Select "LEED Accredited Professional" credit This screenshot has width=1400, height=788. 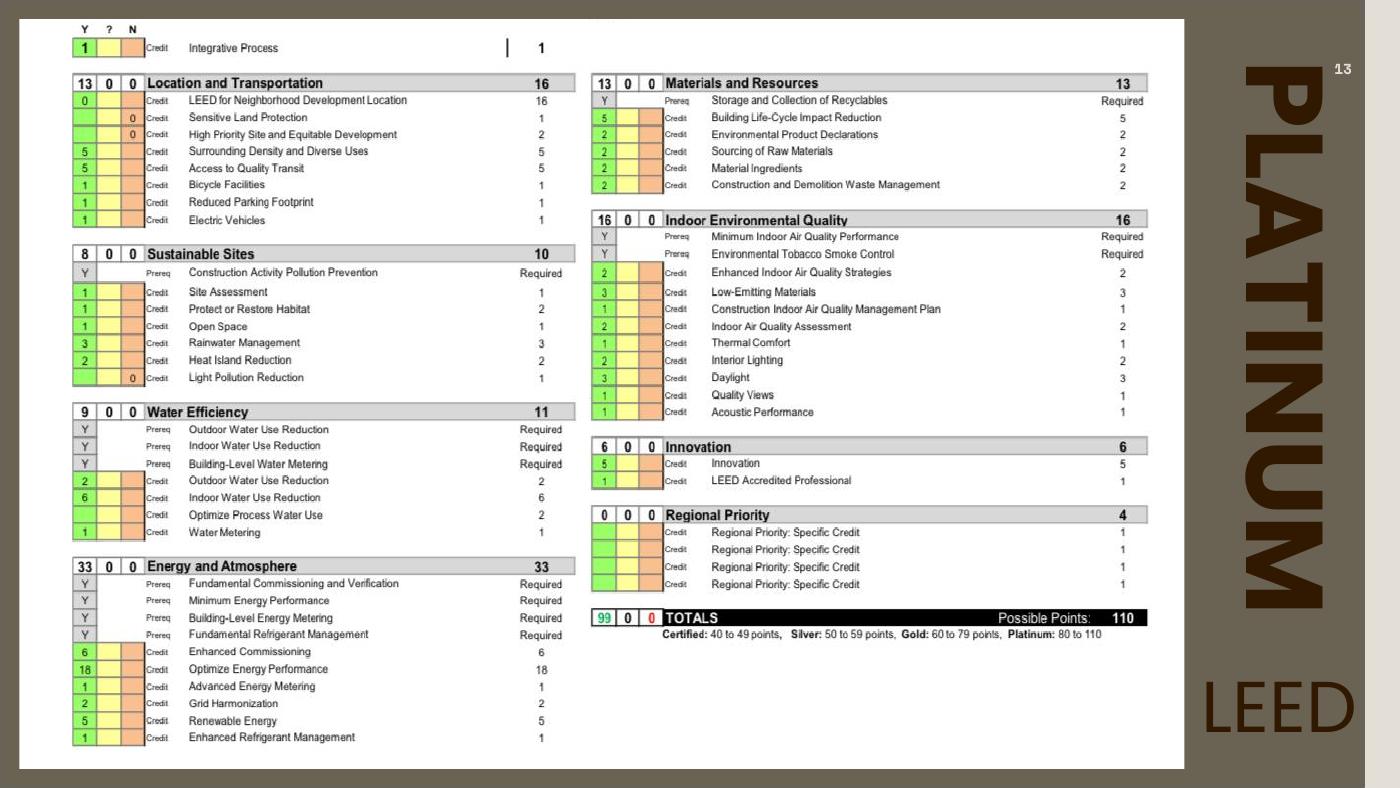click(x=781, y=481)
